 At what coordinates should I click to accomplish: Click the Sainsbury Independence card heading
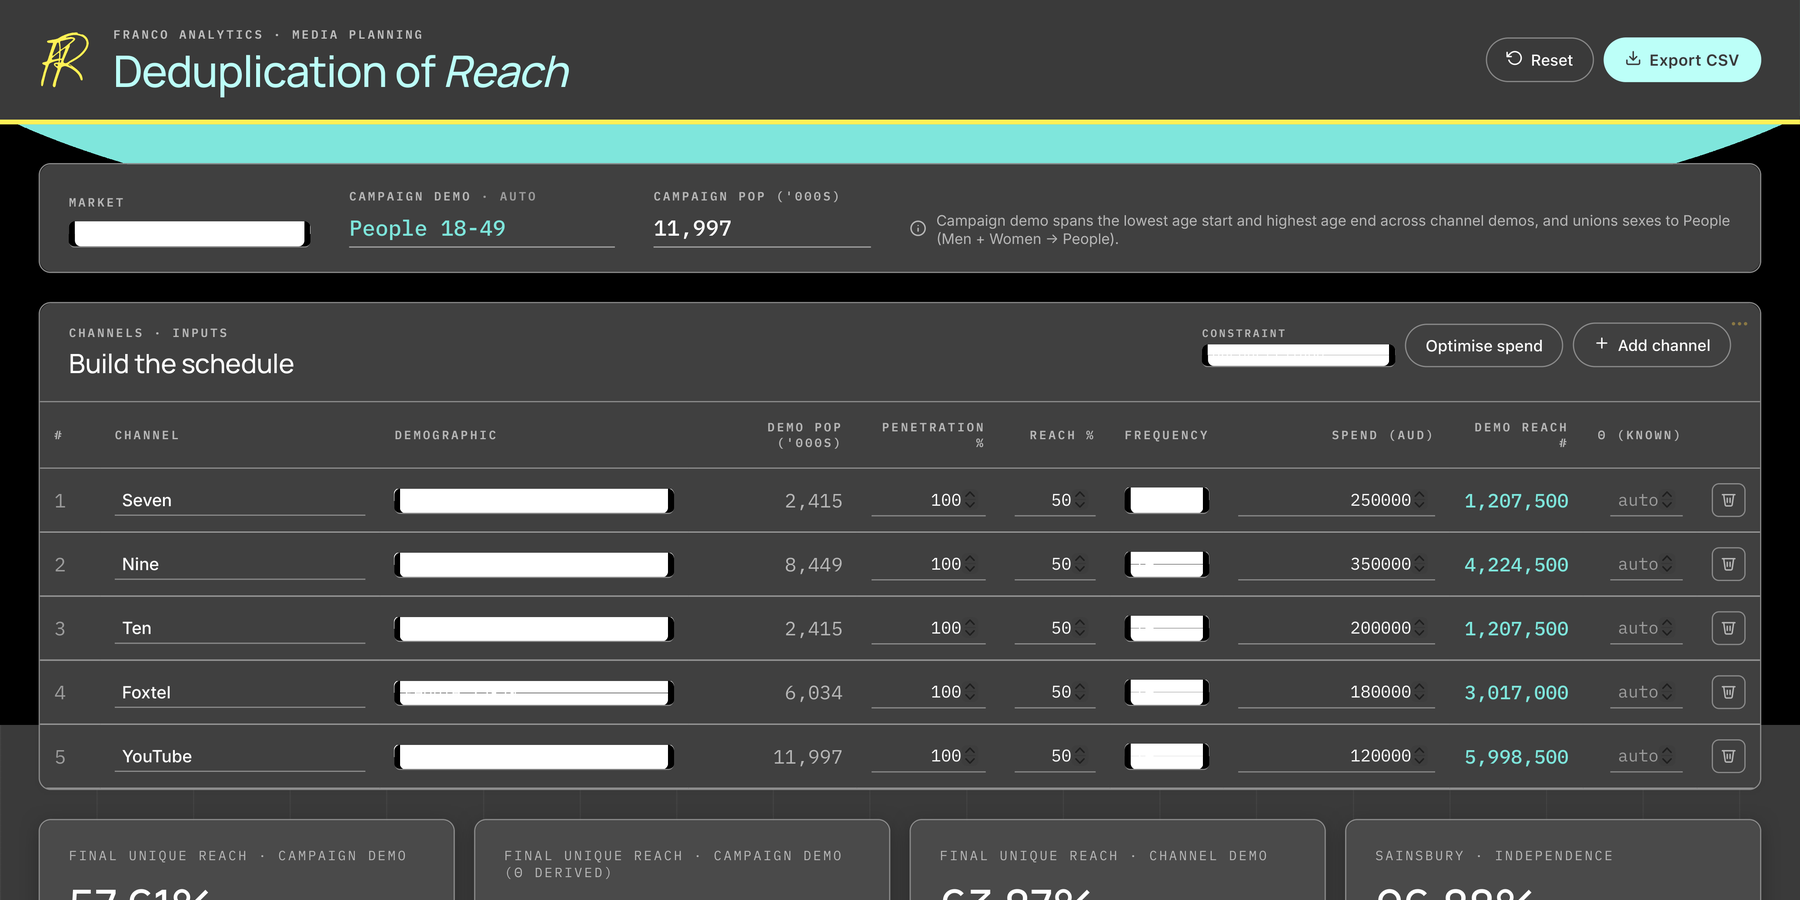(1494, 856)
